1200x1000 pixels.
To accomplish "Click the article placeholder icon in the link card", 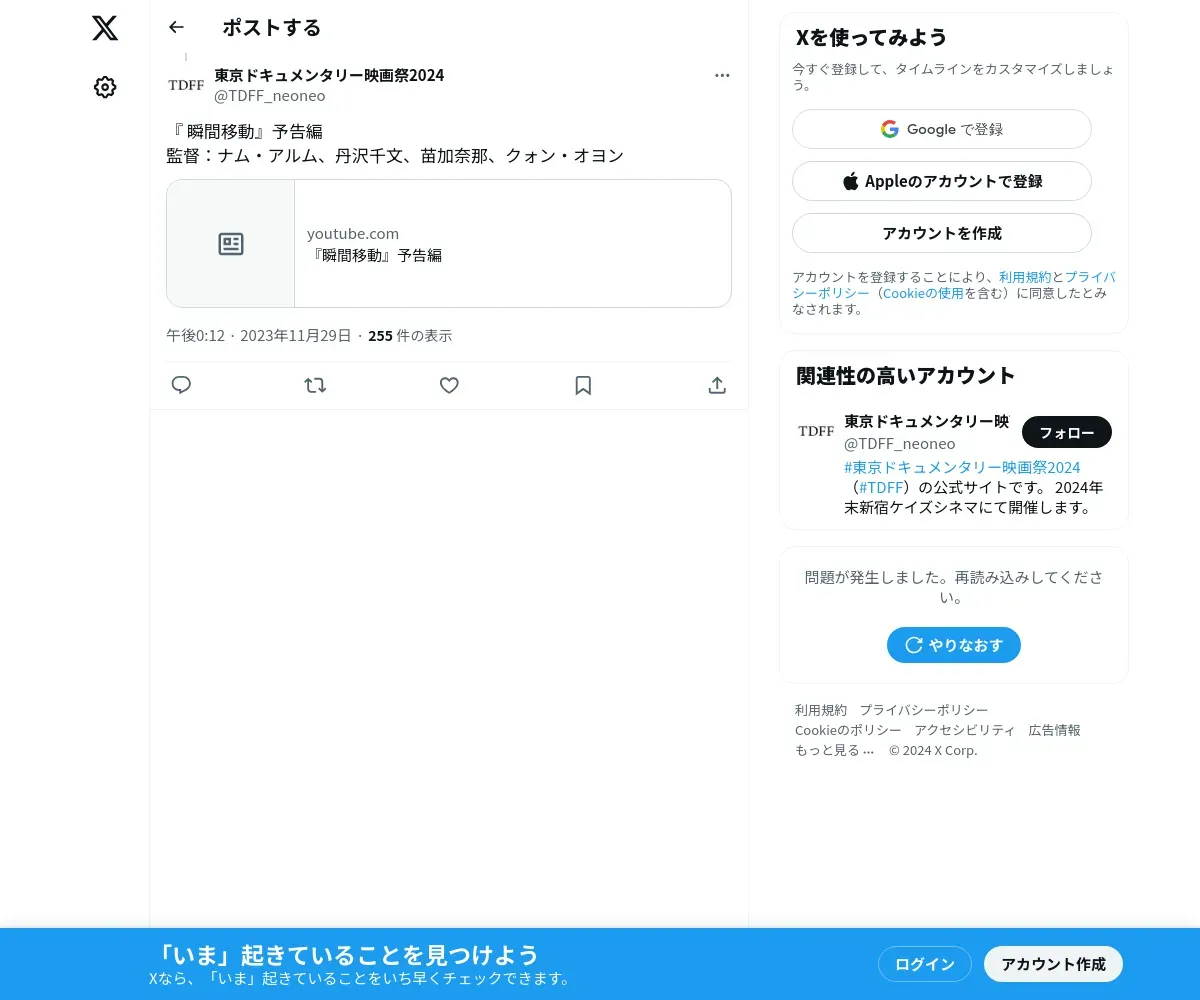I will (231, 244).
